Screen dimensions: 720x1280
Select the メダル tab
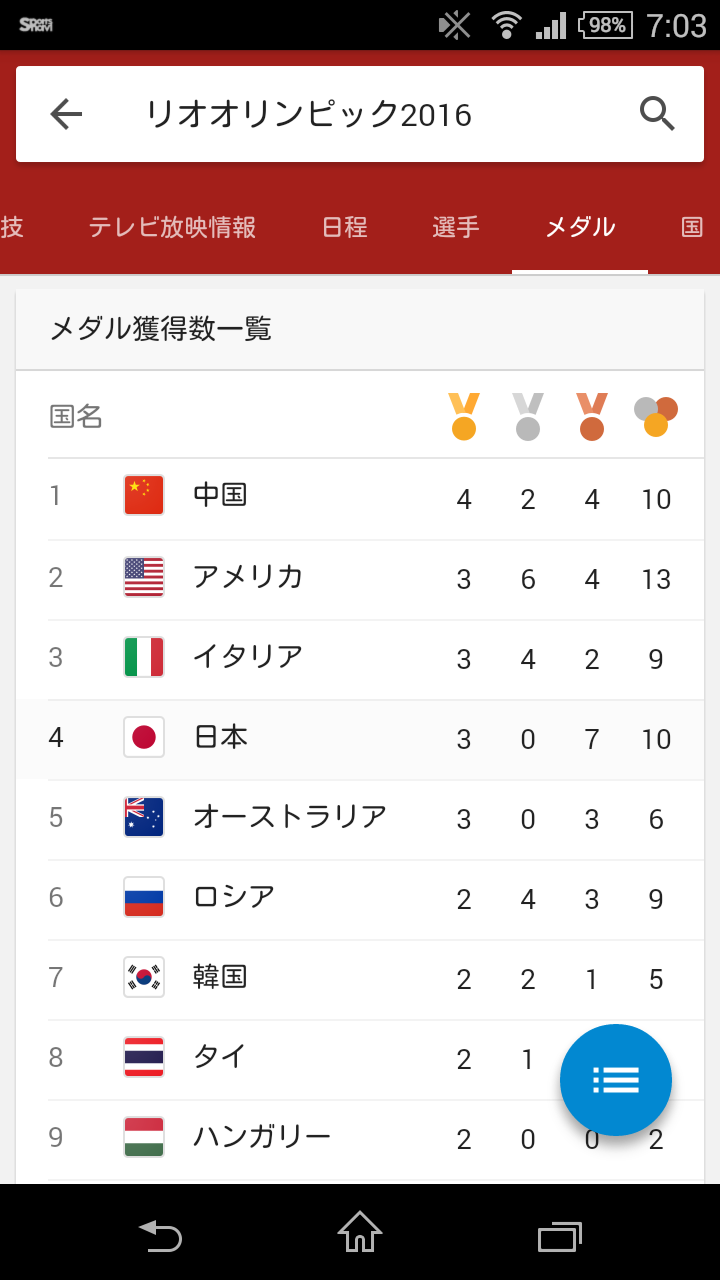tap(580, 227)
